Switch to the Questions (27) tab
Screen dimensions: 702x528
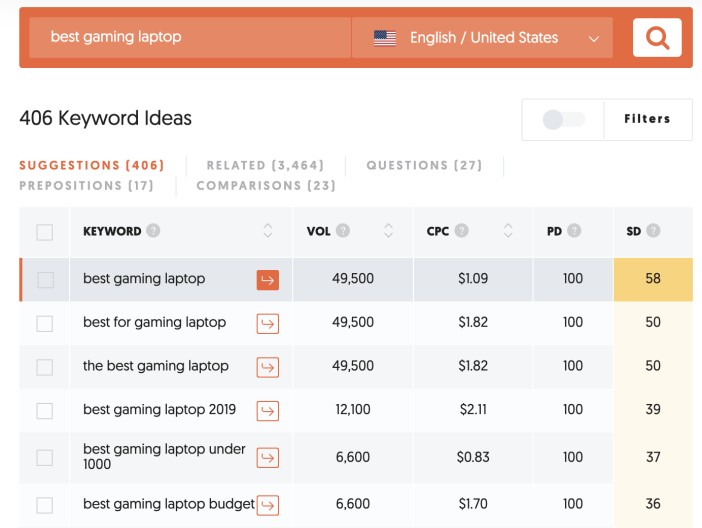coord(424,165)
